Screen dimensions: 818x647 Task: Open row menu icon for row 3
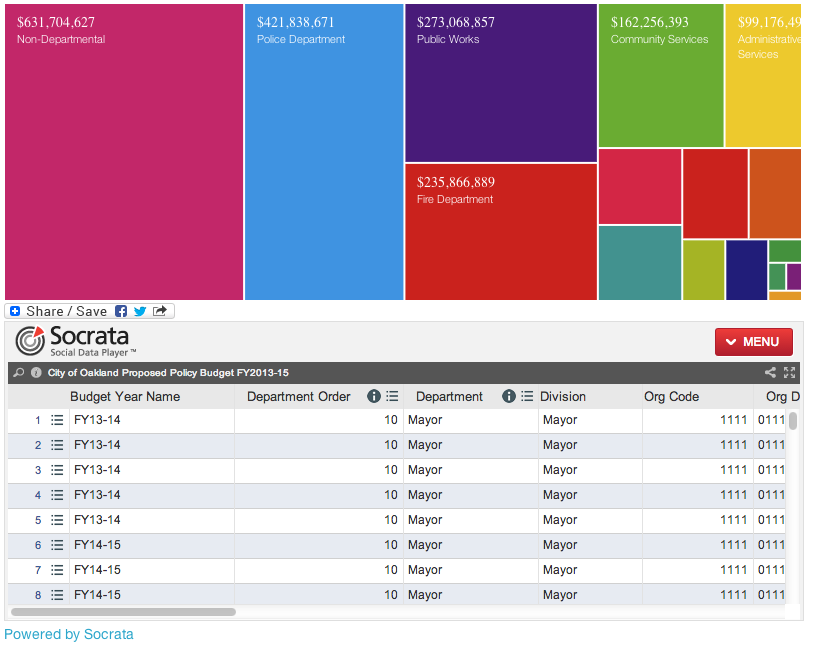point(57,470)
